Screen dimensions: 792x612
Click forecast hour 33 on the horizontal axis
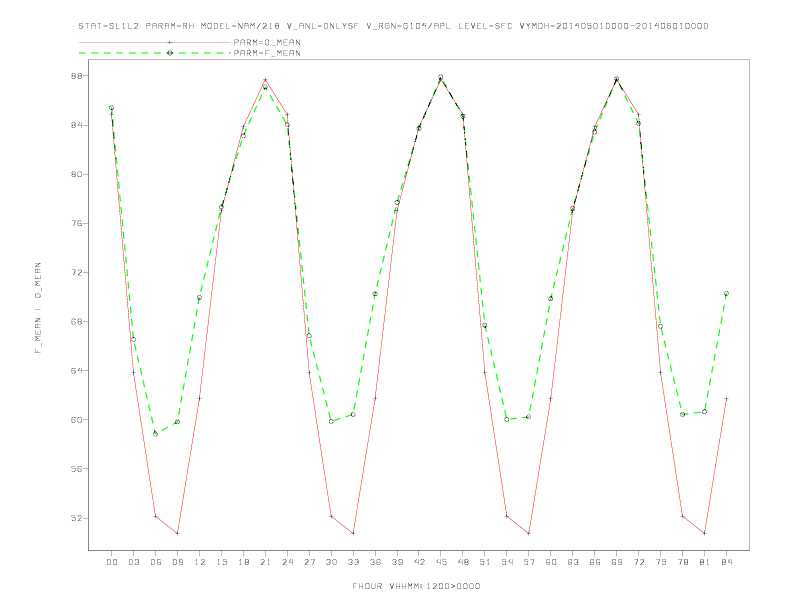[x=354, y=562]
